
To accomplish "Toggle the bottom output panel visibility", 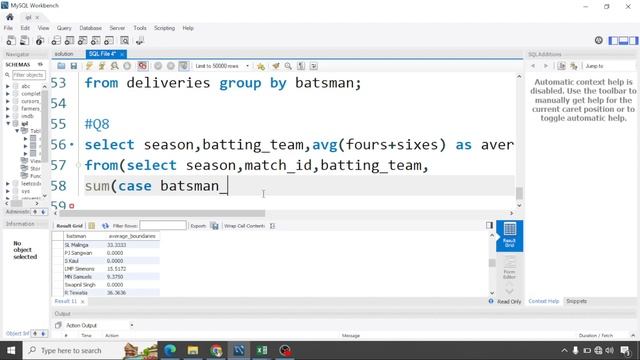I will pyautogui.click(x=623, y=40).
